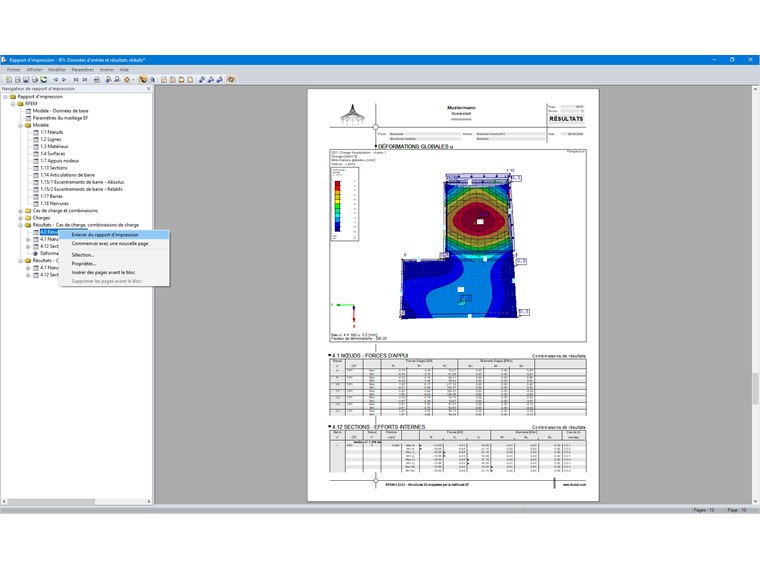Select Modèle - Données de base
The image size is (760, 570).
(x=61, y=111)
